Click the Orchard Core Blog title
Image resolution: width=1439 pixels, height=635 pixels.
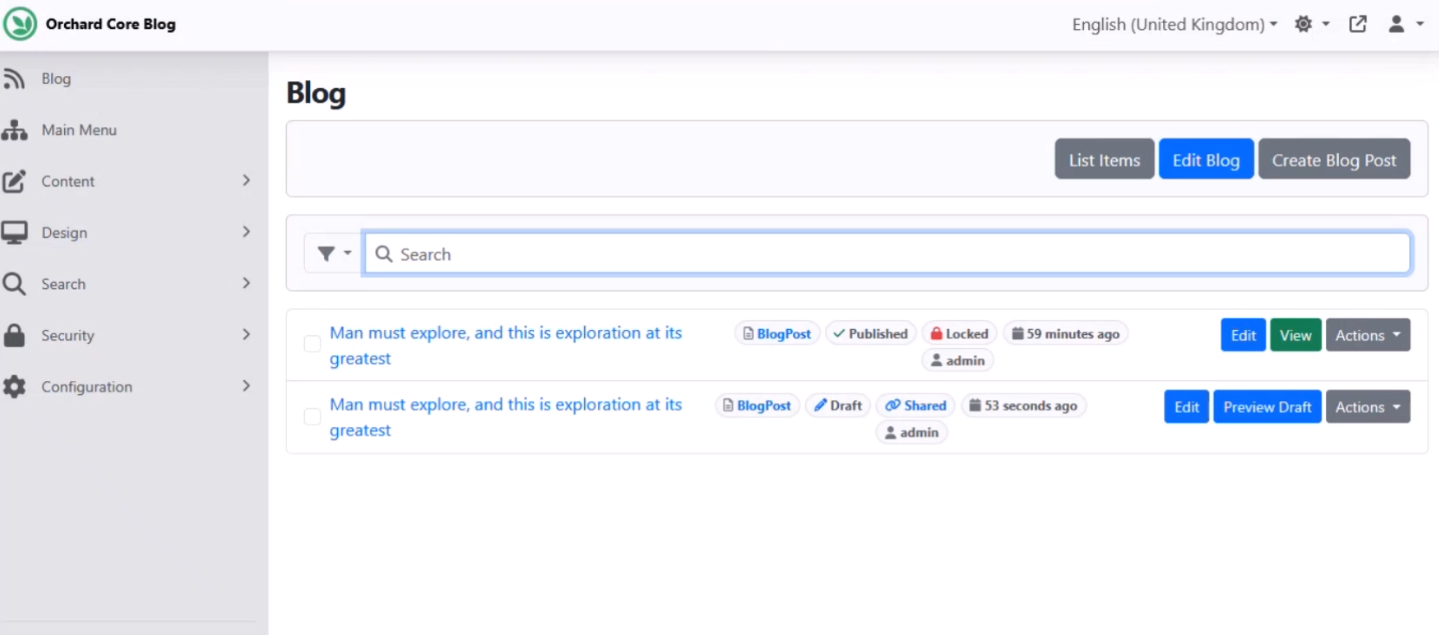pos(111,24)
